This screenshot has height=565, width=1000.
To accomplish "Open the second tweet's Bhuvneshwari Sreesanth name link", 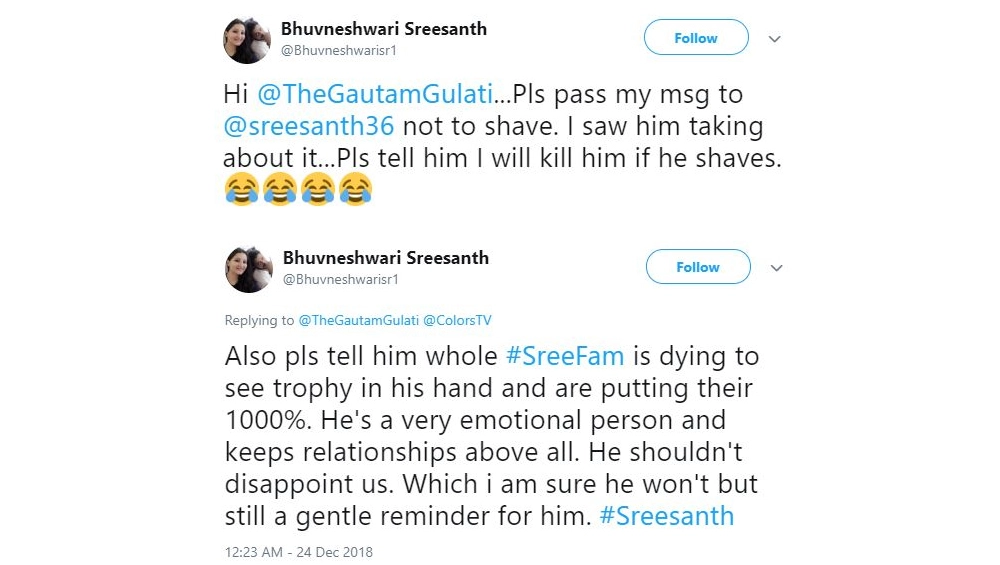I will point(385,258).
